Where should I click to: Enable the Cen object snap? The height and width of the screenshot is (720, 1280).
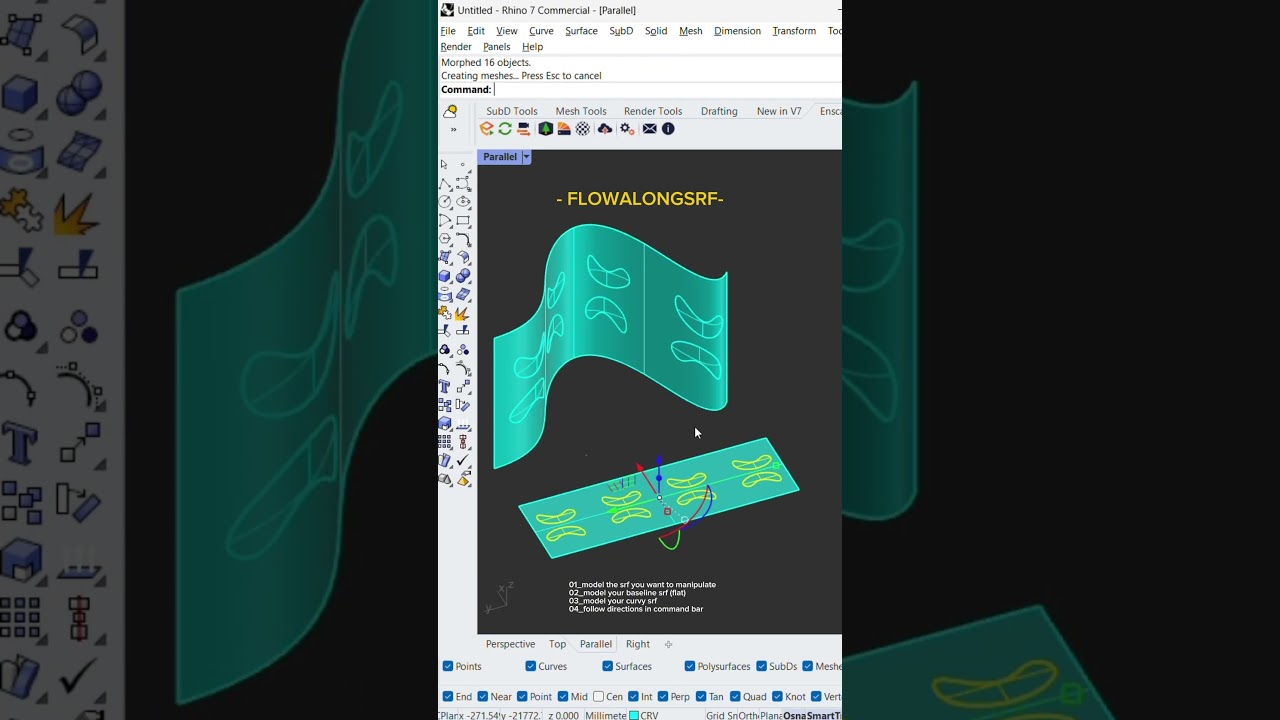pos(598,696)
